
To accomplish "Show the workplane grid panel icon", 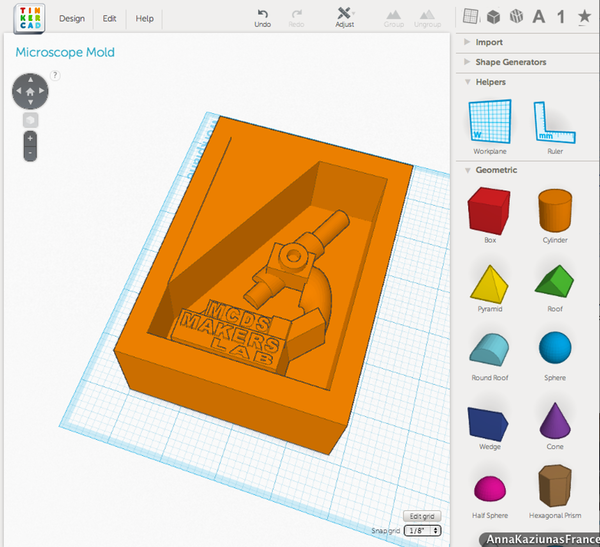I will point(470,16).
